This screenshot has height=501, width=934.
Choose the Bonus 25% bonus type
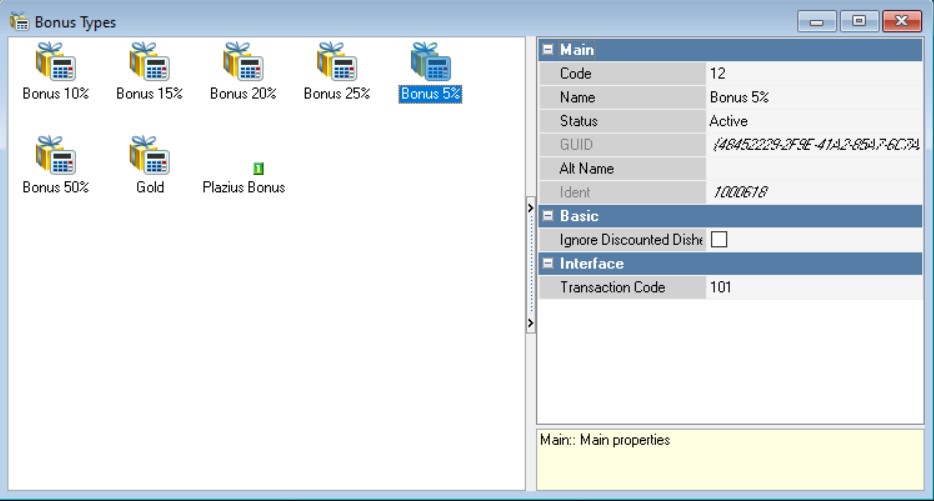pyautogui.click(x=337, y=62)
